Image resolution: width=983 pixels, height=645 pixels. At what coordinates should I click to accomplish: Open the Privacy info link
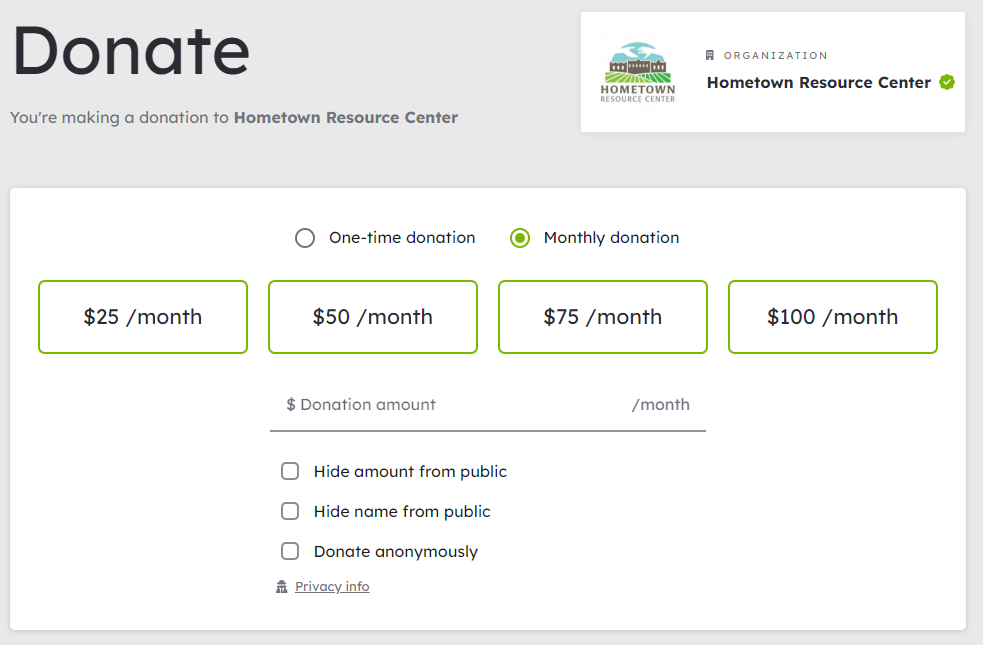tap(332, 587)
